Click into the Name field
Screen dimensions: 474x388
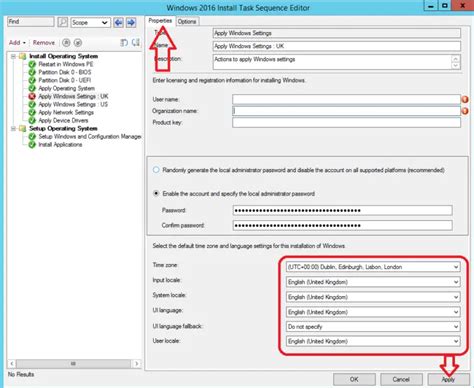coord(337,46)
